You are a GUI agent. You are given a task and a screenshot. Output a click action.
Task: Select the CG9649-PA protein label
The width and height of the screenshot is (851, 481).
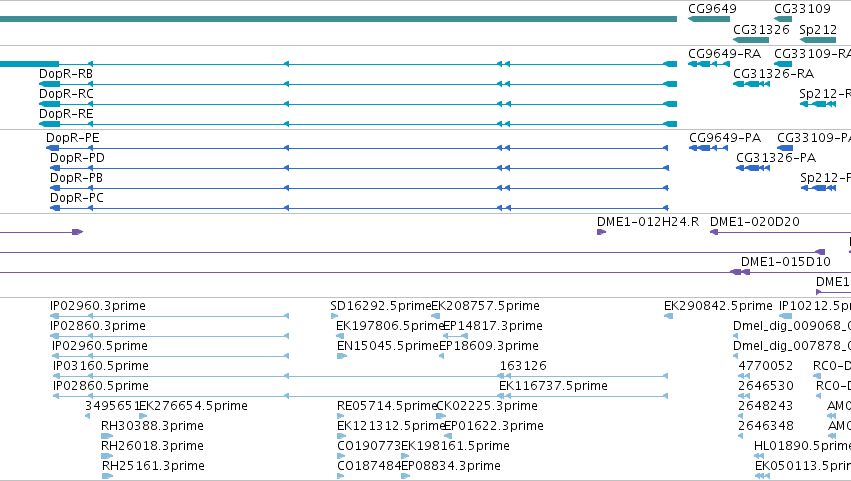(725, 138)
